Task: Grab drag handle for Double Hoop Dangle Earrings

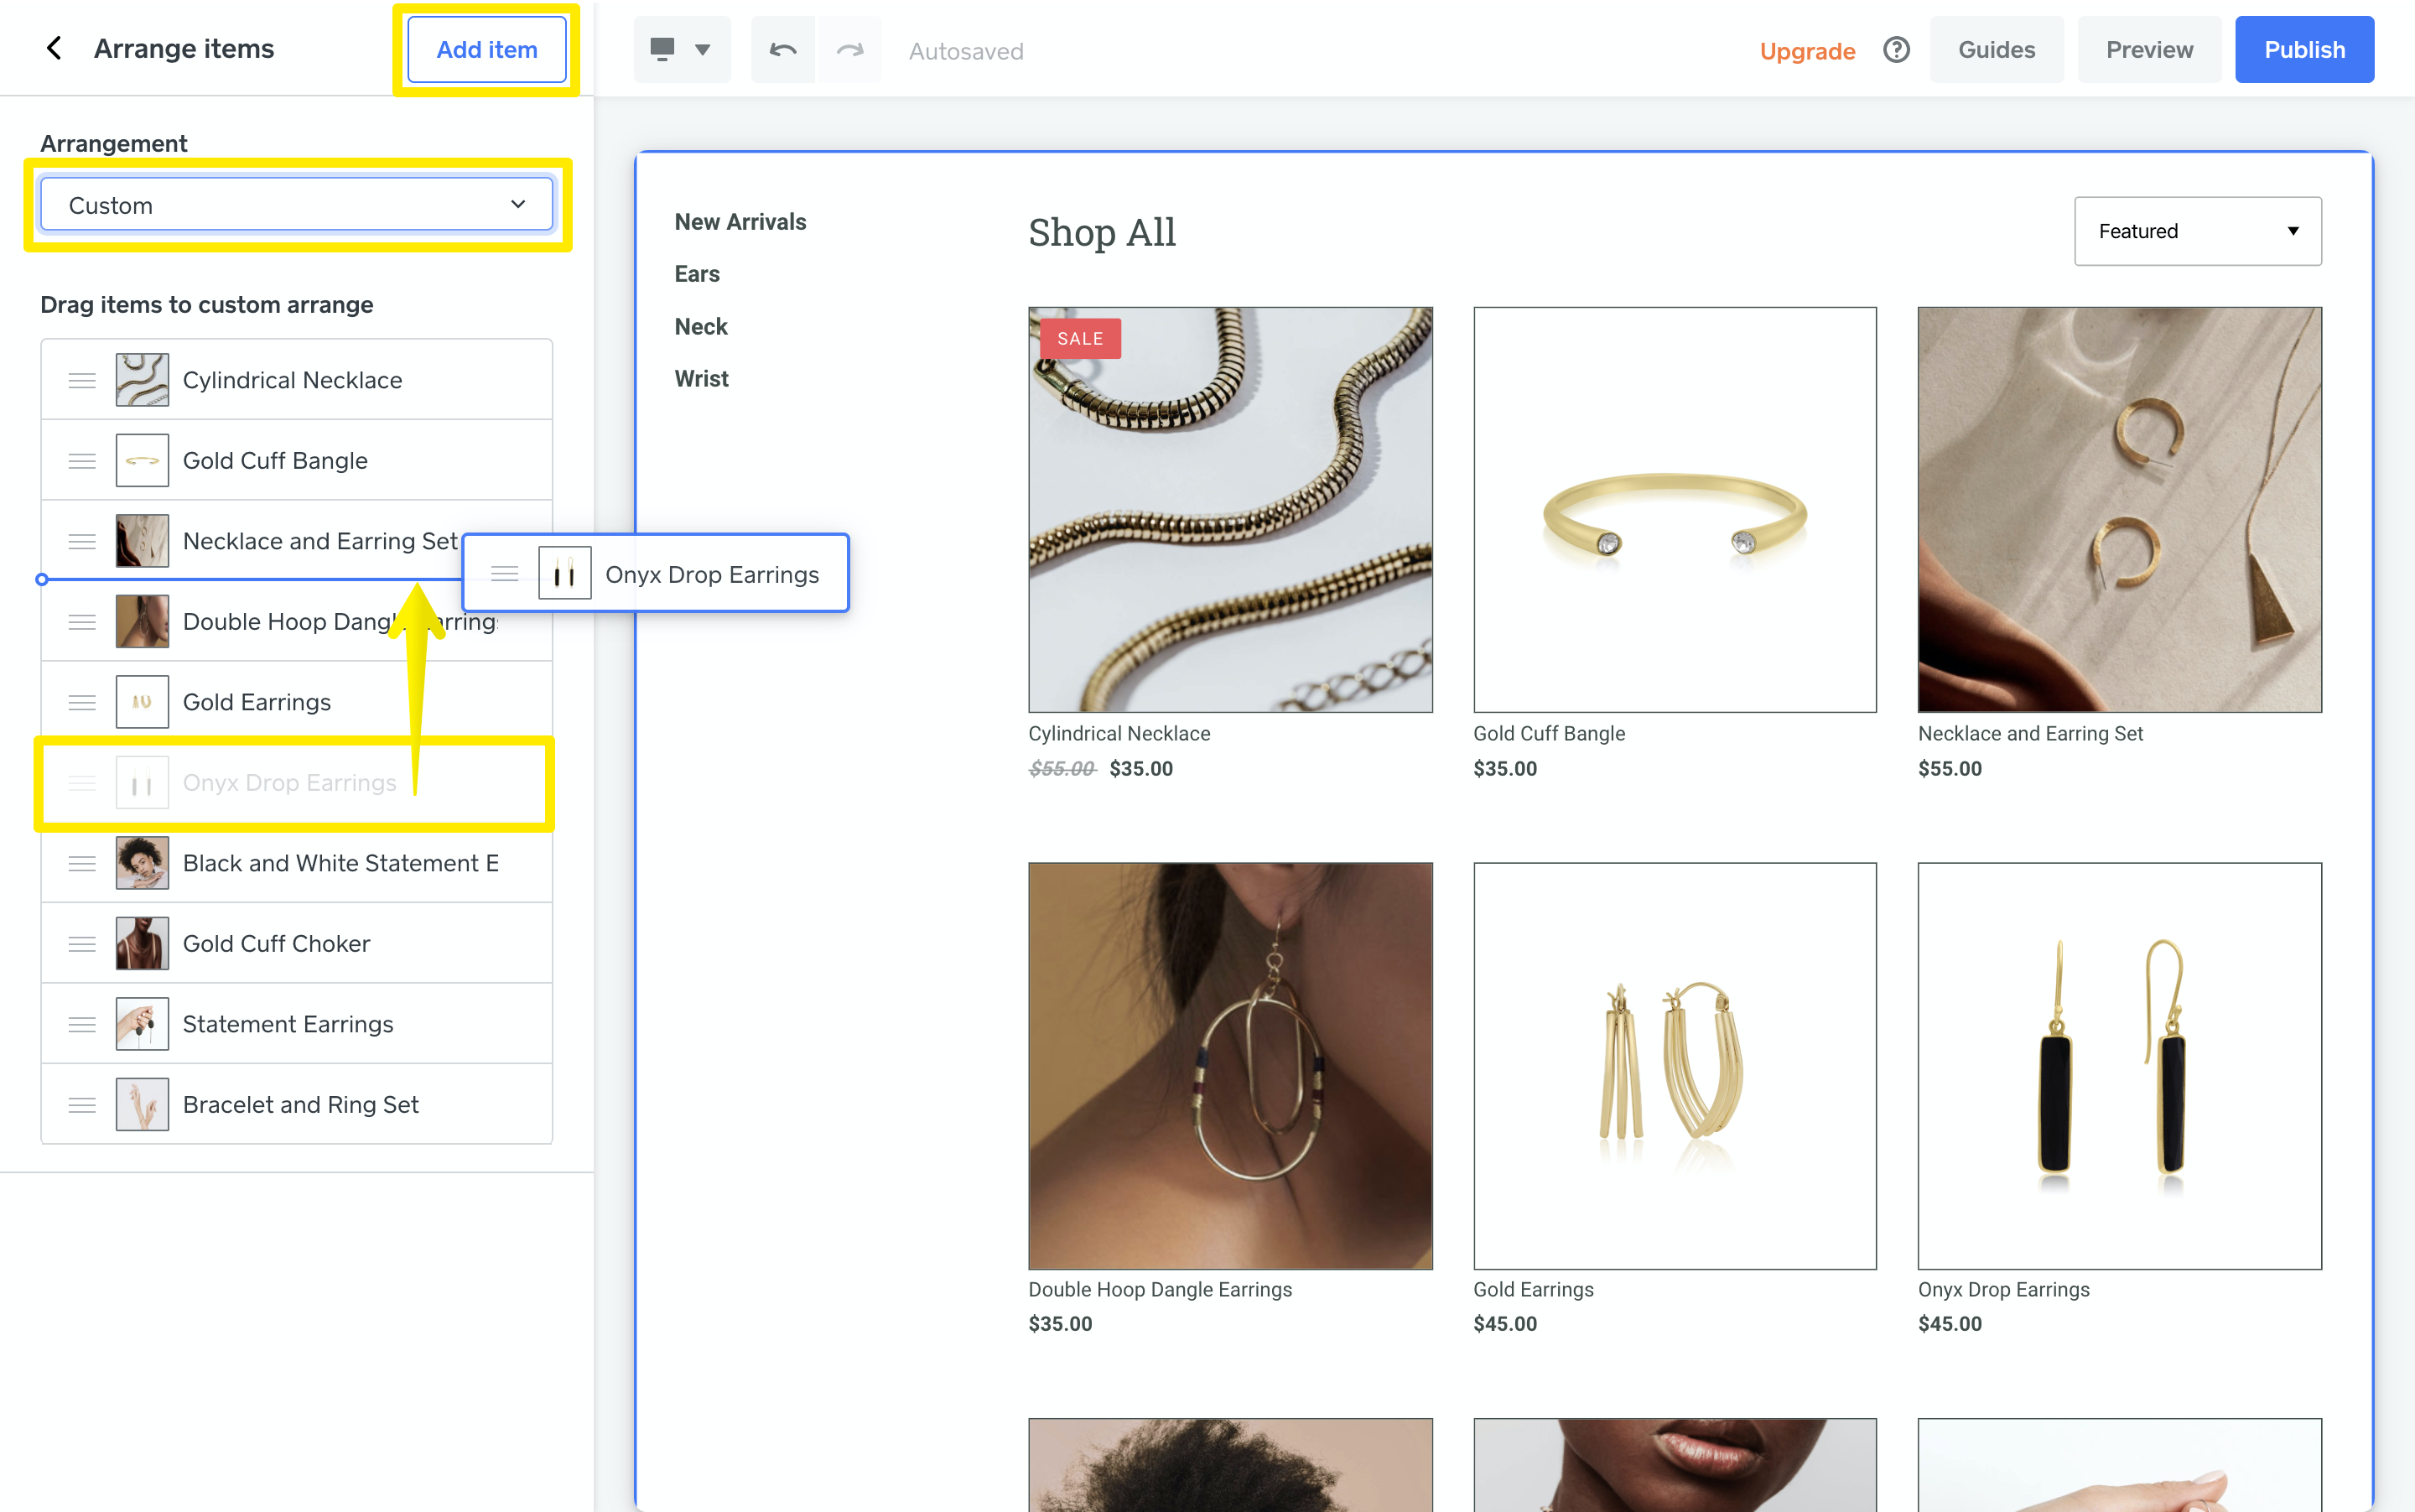Action: pos(82,621)
